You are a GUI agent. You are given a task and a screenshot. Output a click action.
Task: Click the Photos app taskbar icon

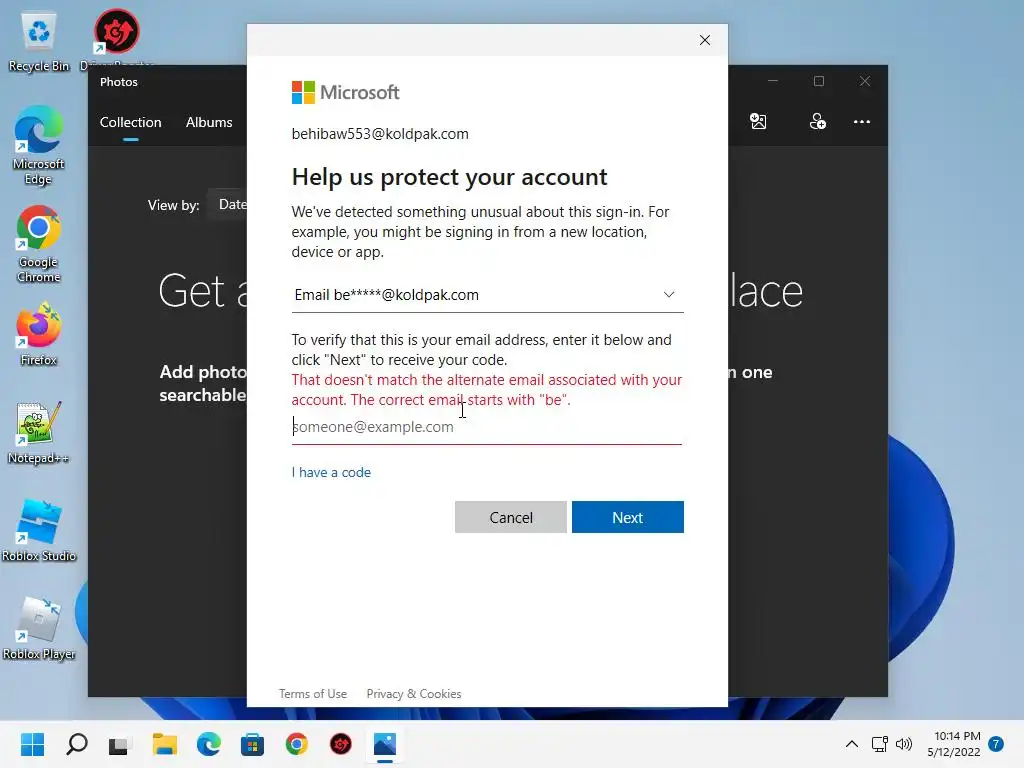(385, 744)
